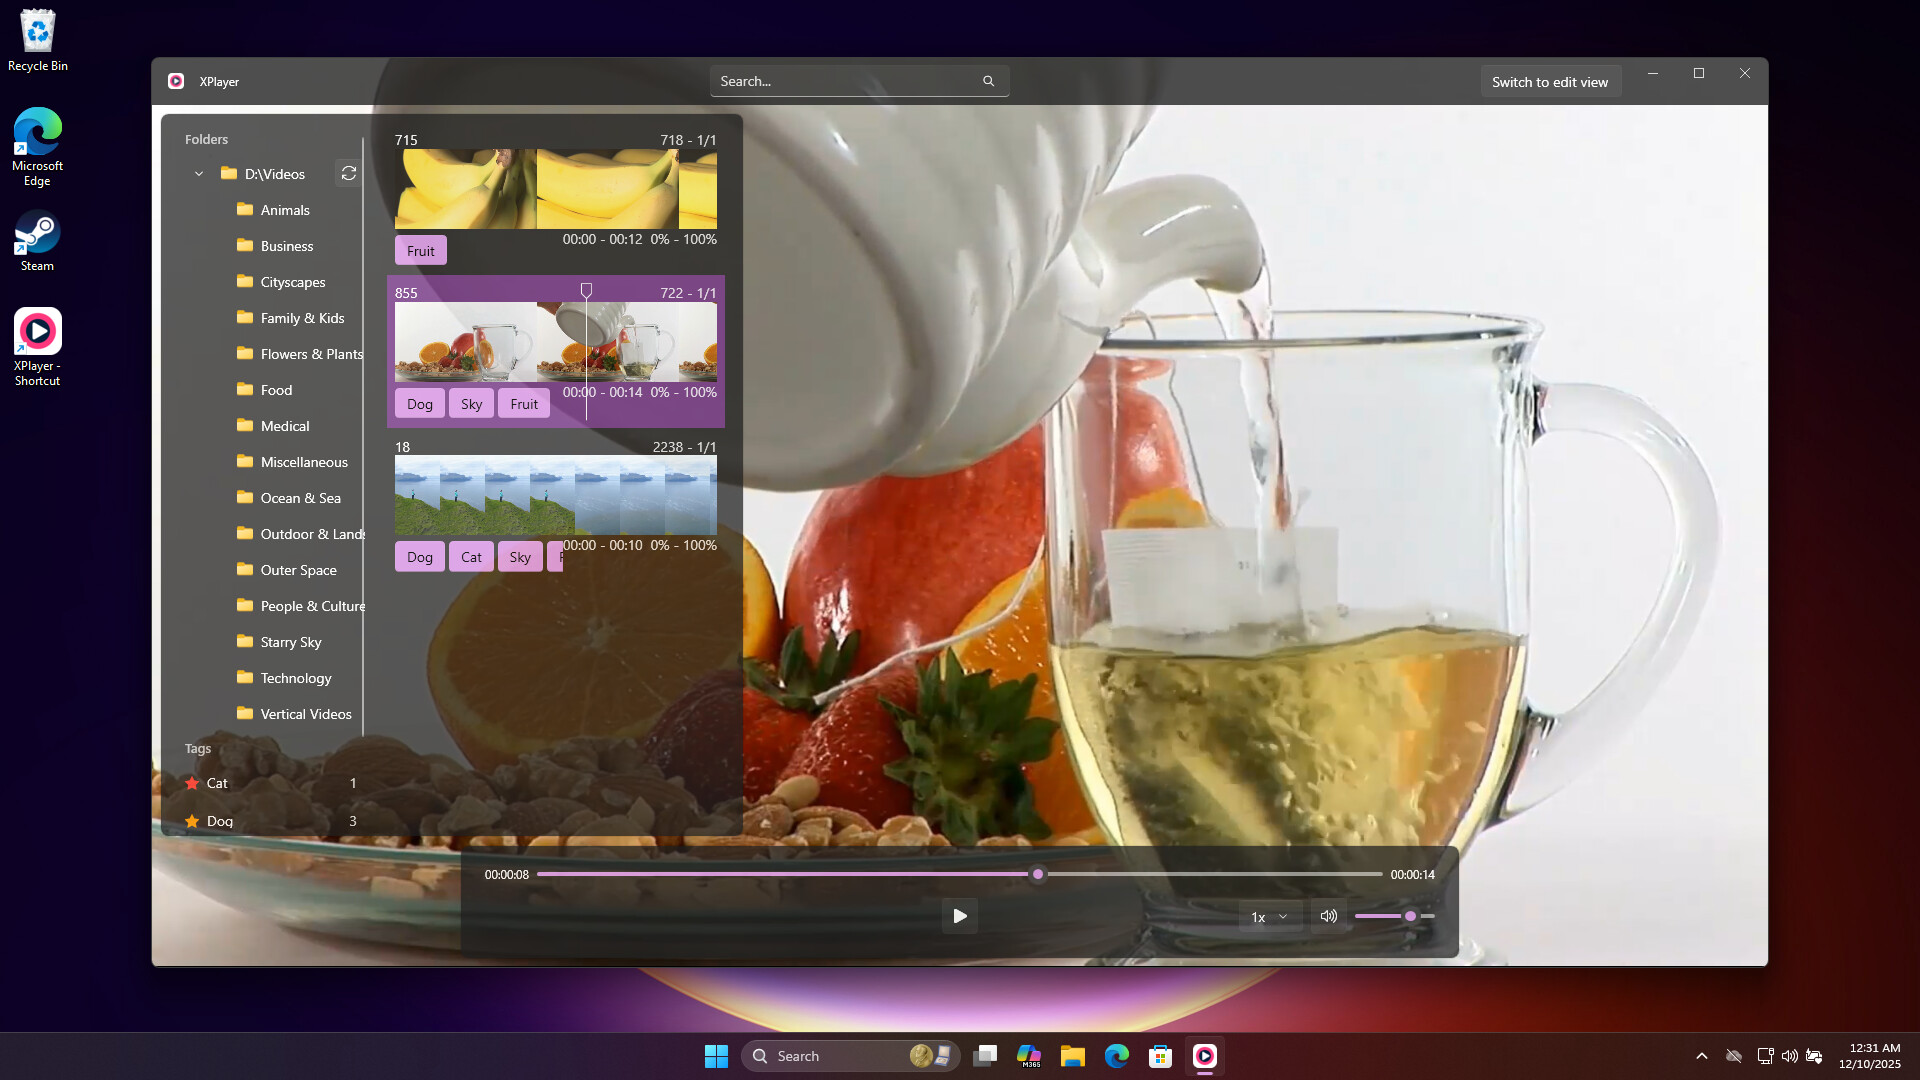1920x1080 pixels.
Task: Collapse the D:\Videos folder tree
Action: [x=198, y=173]
